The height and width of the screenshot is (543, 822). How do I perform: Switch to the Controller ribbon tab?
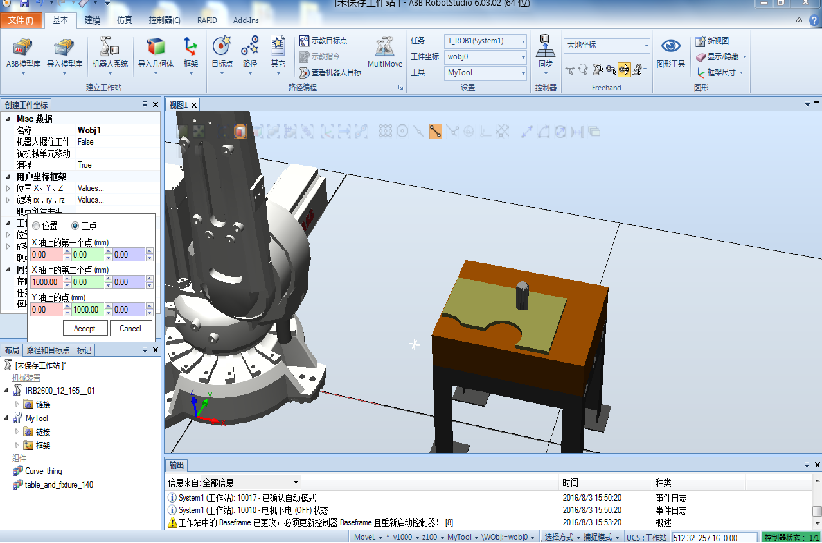pyautogui.click(x=164, y=20)
